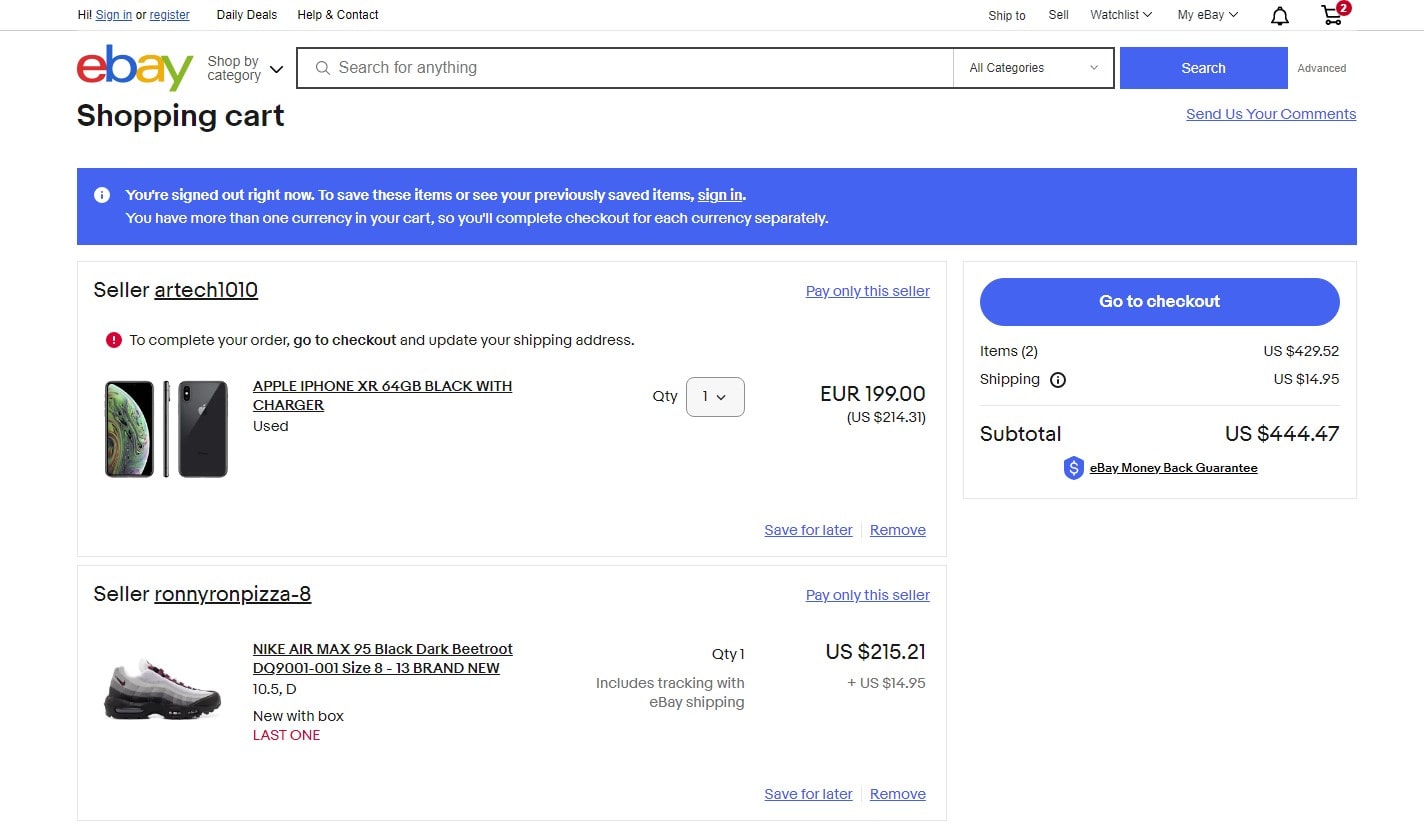Click Go to checkout
The image size is (1424, 826).
[1158, 301]
